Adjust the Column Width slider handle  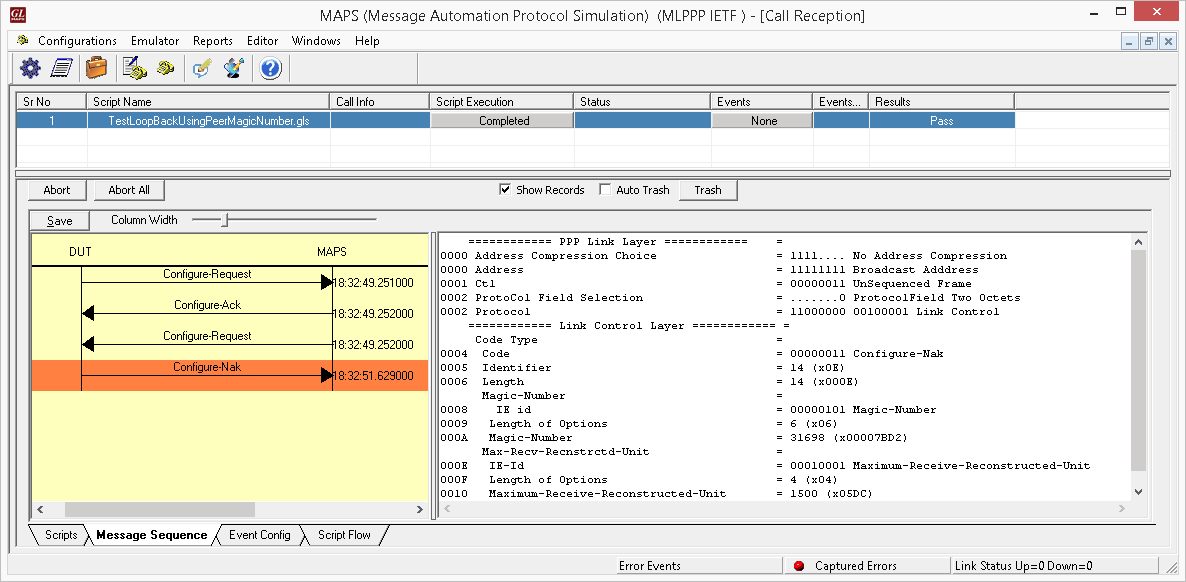coord(225,220)
